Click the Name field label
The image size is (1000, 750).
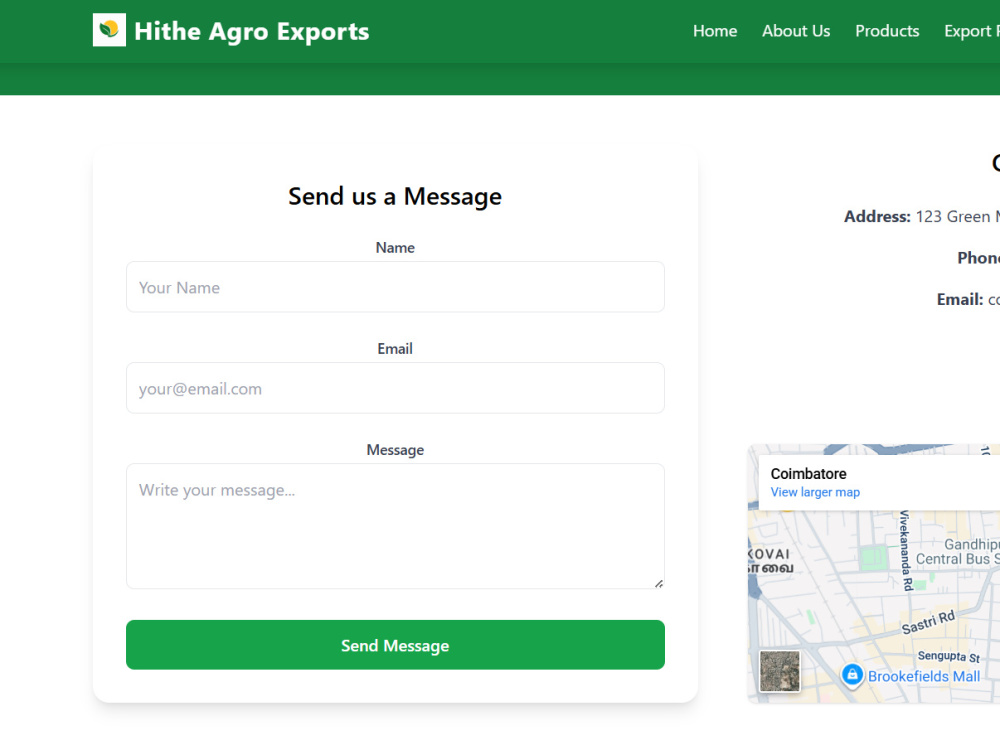(x=395, y=247)
